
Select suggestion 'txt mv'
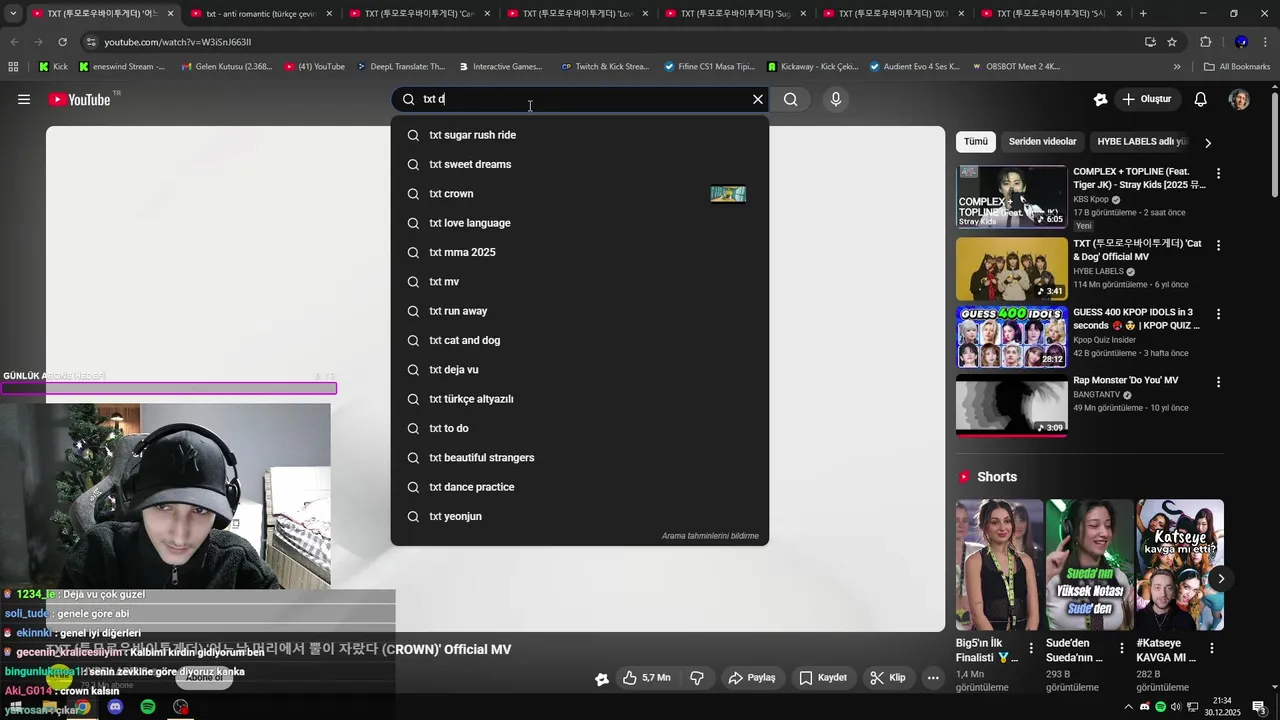580,282
